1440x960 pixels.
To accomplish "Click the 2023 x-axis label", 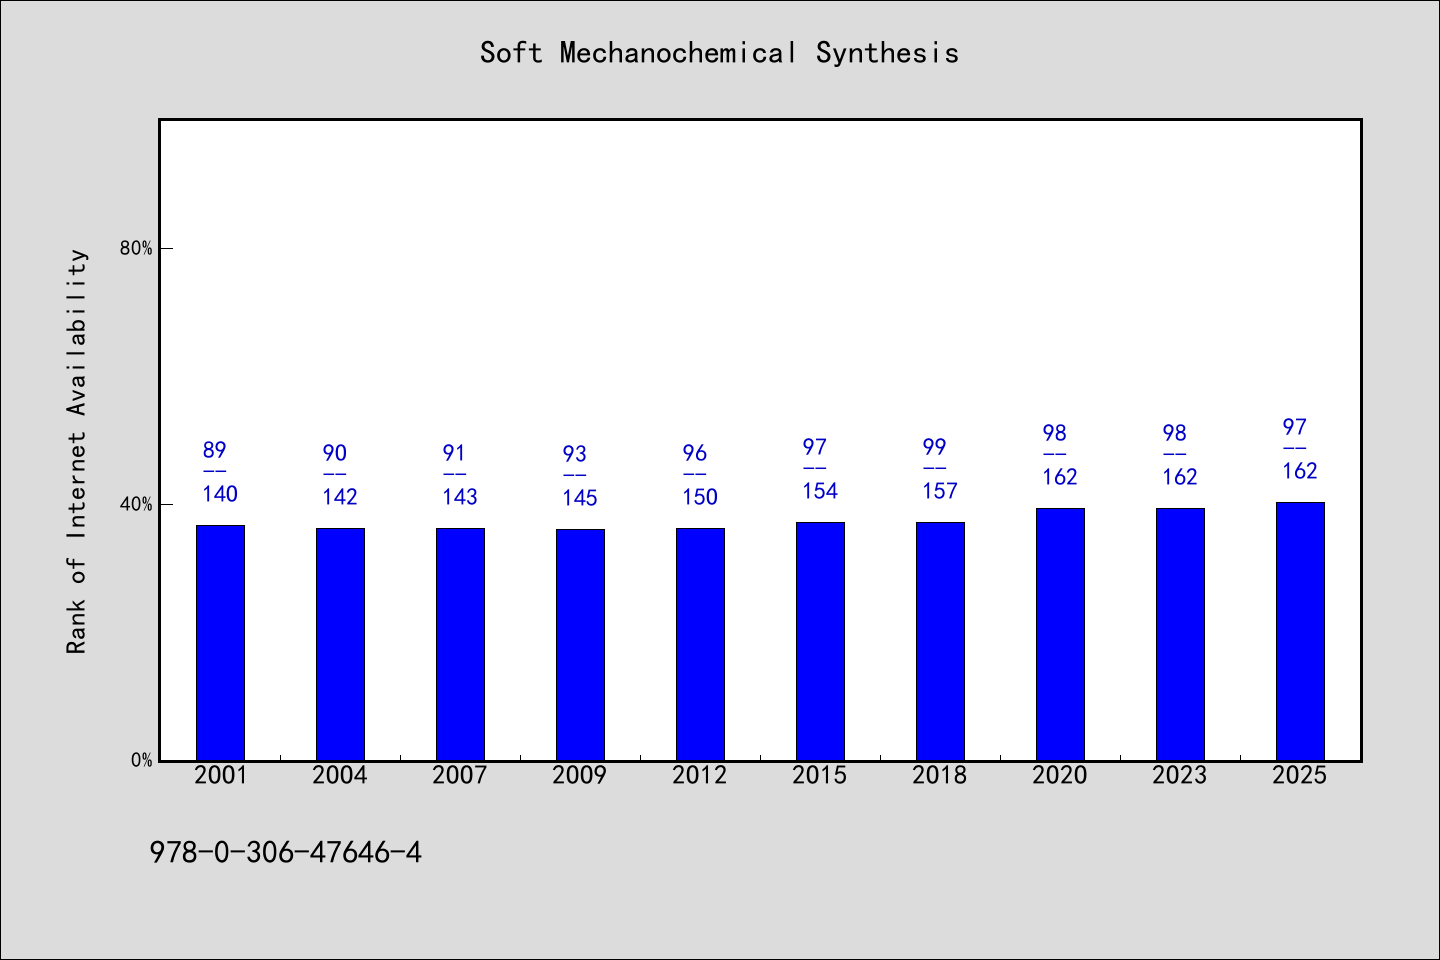I will pos(1180,775).
